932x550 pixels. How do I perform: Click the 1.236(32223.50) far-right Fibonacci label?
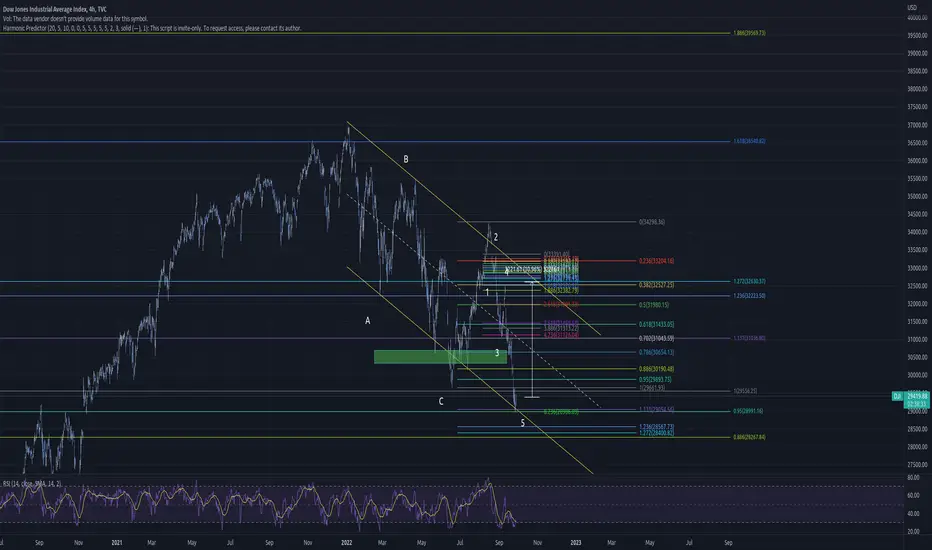pyautogui.click(x=749, y=296)
